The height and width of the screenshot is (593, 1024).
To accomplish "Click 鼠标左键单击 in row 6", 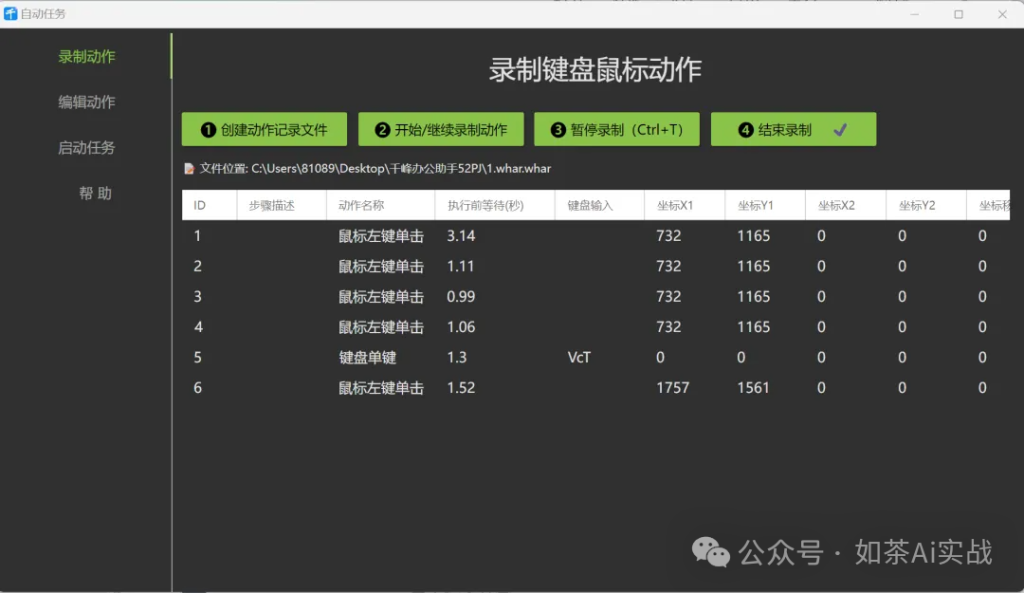I will pos(381,388).
